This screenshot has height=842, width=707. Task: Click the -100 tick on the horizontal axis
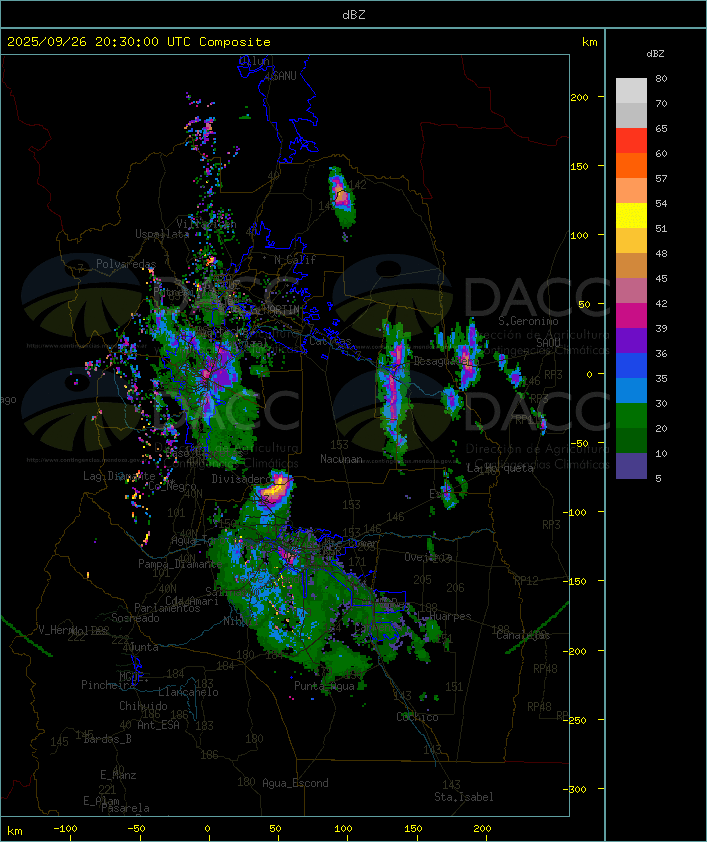coord(65,829)
